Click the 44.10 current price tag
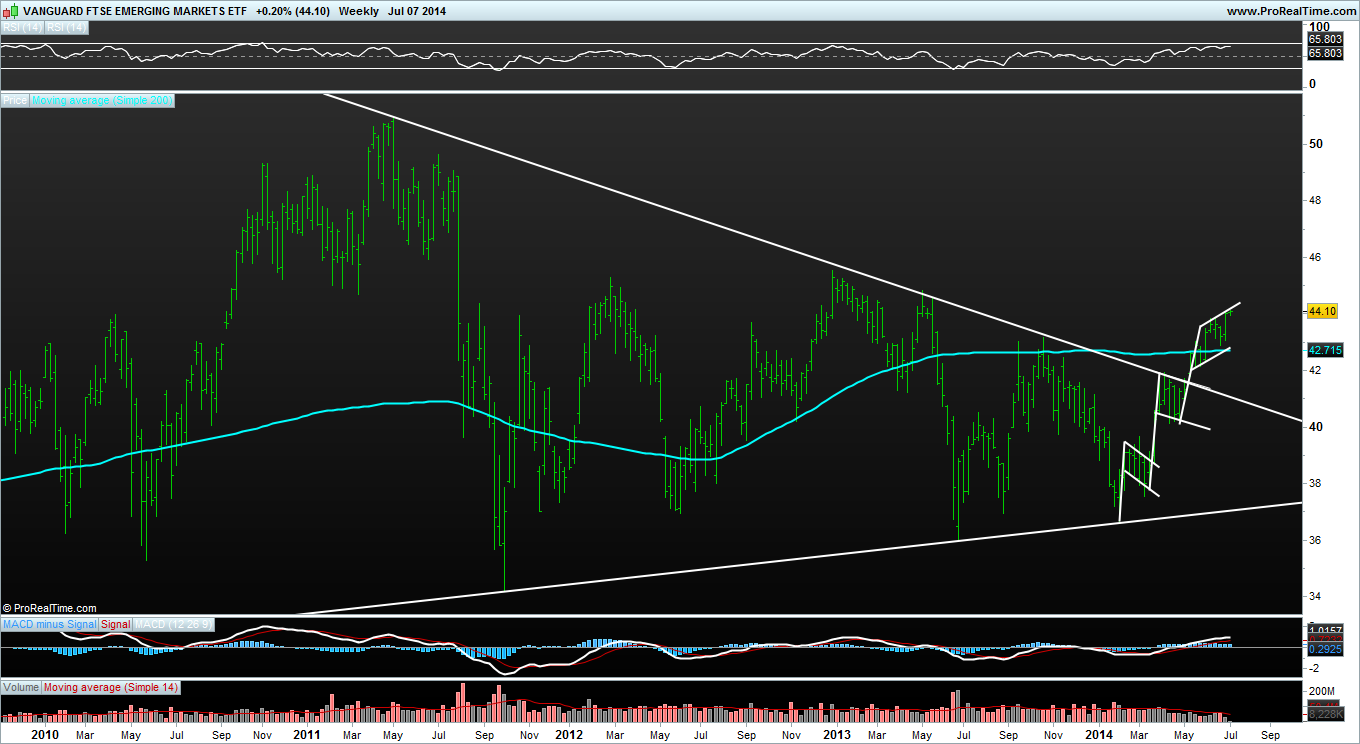The width and height of the screenshot is (1360, 744). tap(1322, 312)
